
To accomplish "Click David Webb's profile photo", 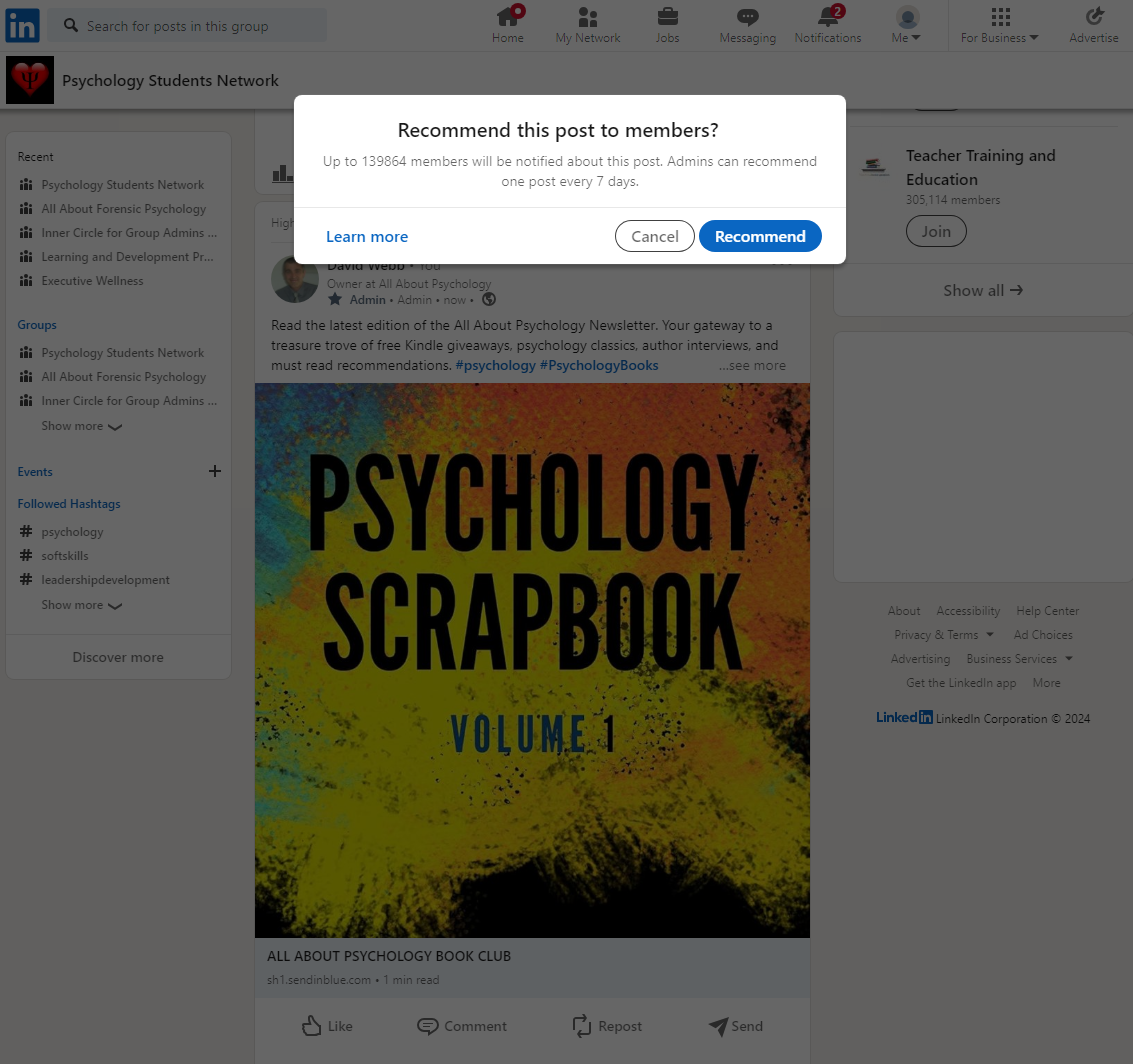I will coord(295,280).
